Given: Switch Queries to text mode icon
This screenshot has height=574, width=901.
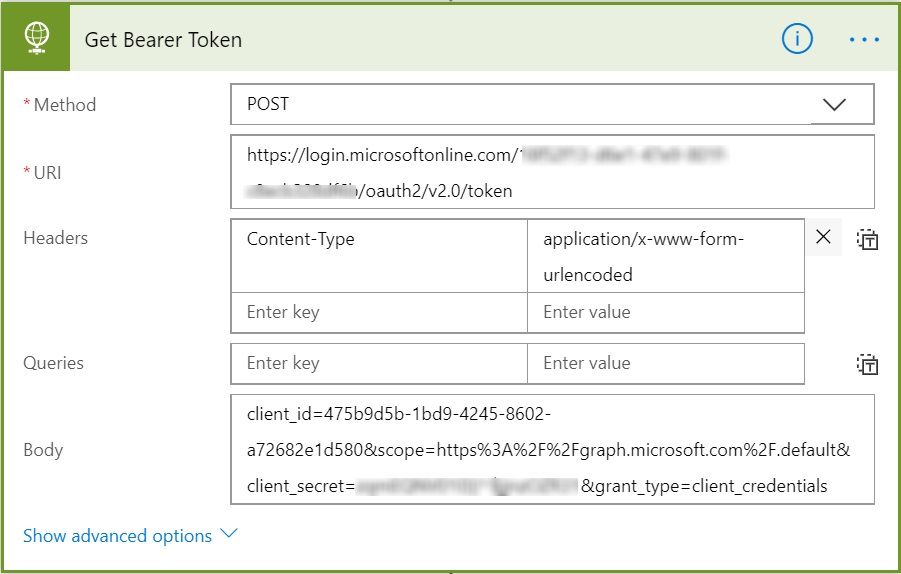Looking at the screenshot, I should point(867,364).
